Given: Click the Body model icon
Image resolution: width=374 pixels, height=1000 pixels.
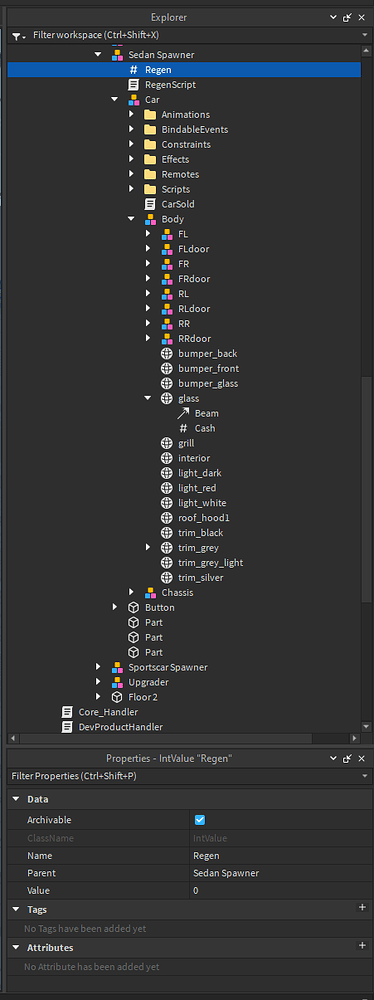Looking at the screenshot, I should (150, 219).
